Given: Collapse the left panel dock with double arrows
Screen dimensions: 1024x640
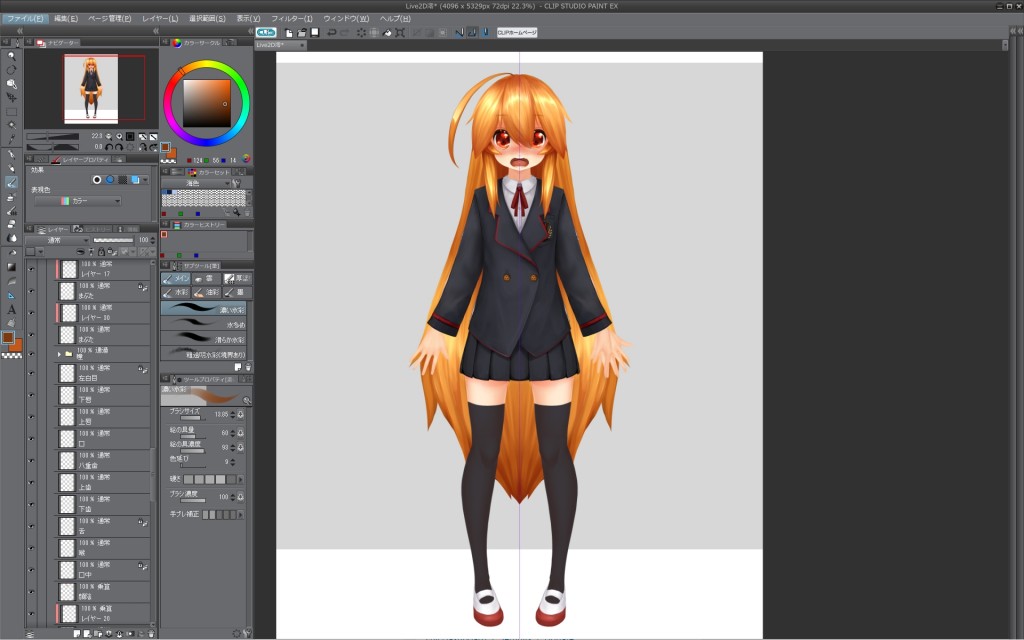Looking at the screenshot, I should coord(20,31).
